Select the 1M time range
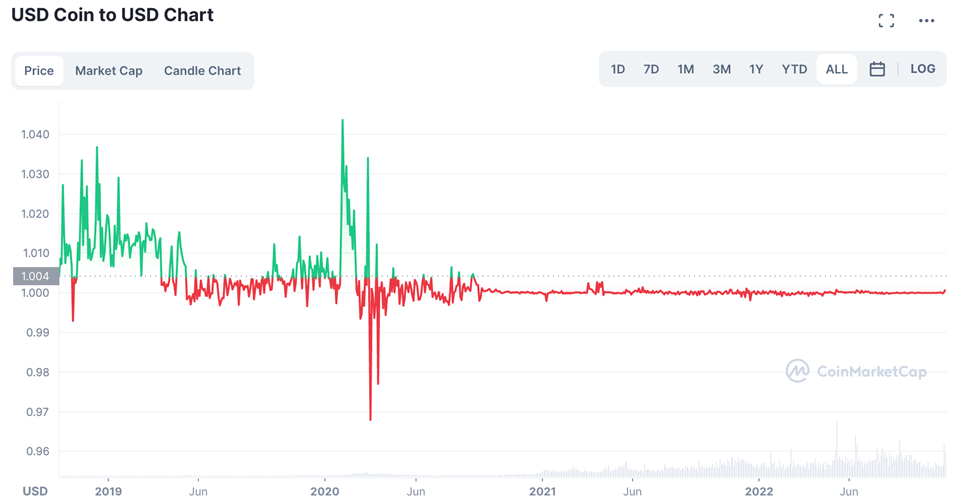 coord(685,69)
